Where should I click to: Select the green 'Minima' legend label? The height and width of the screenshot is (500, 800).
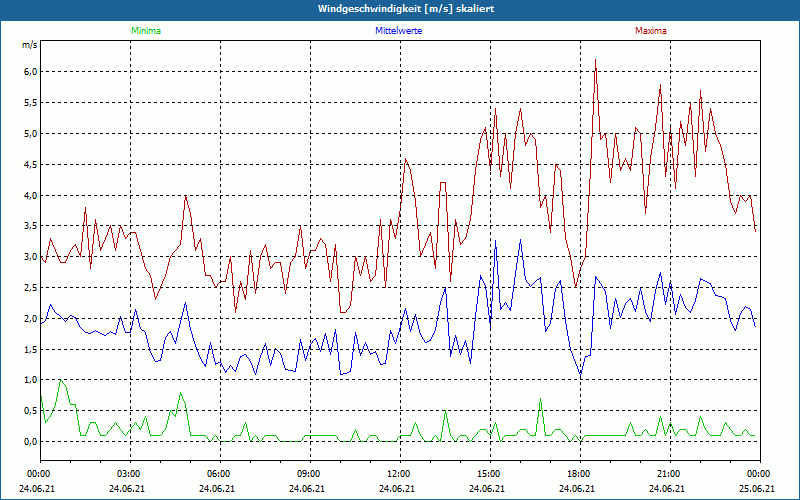tap(146, 31)
